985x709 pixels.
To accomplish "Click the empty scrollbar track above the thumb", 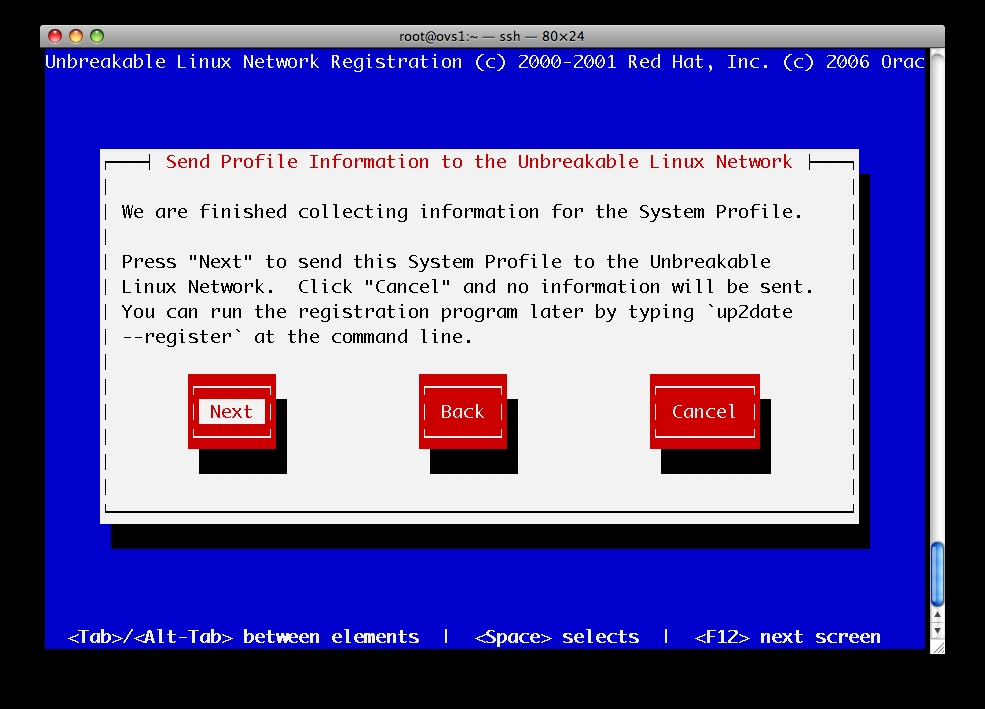I will pos(937,300).
